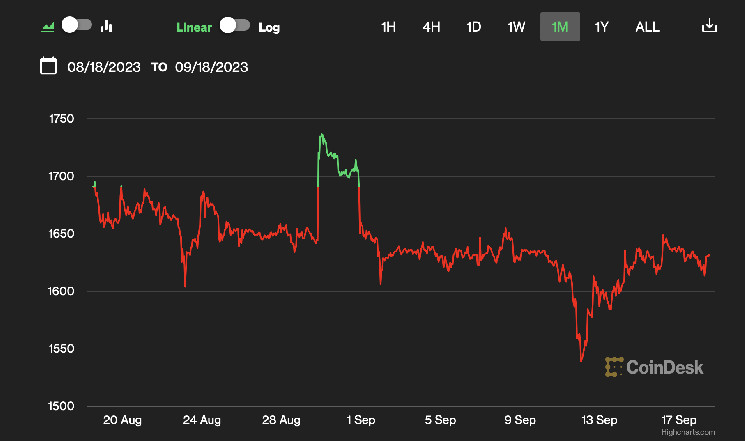Select the Linear scale label
Image resolution: width=745 pixels, height=441 pixels.
[194, 27]
